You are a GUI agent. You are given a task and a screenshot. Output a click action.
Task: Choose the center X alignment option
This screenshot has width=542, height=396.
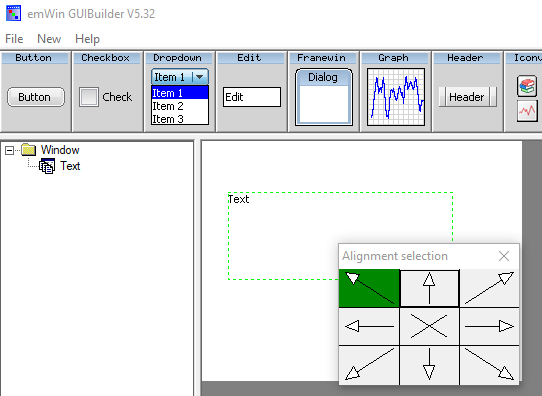click(x=429, y=326)
